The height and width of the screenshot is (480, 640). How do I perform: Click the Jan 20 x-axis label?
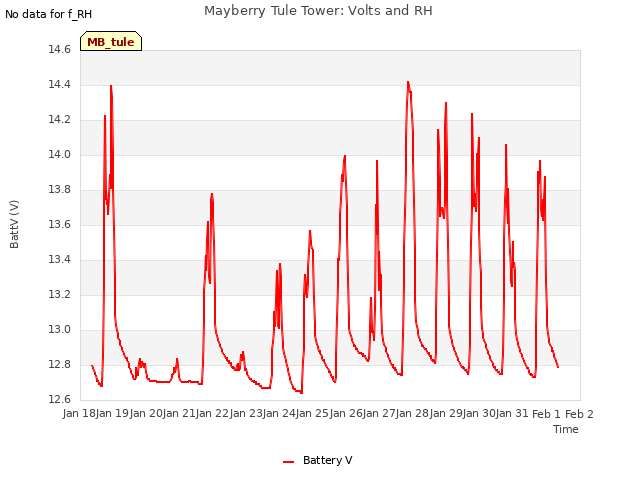[x=146, y=414]
